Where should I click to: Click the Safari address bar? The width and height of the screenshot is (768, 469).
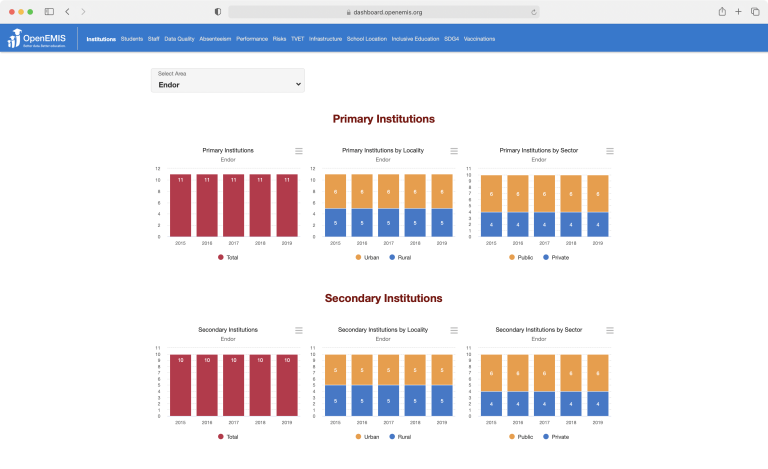point(384,11)
